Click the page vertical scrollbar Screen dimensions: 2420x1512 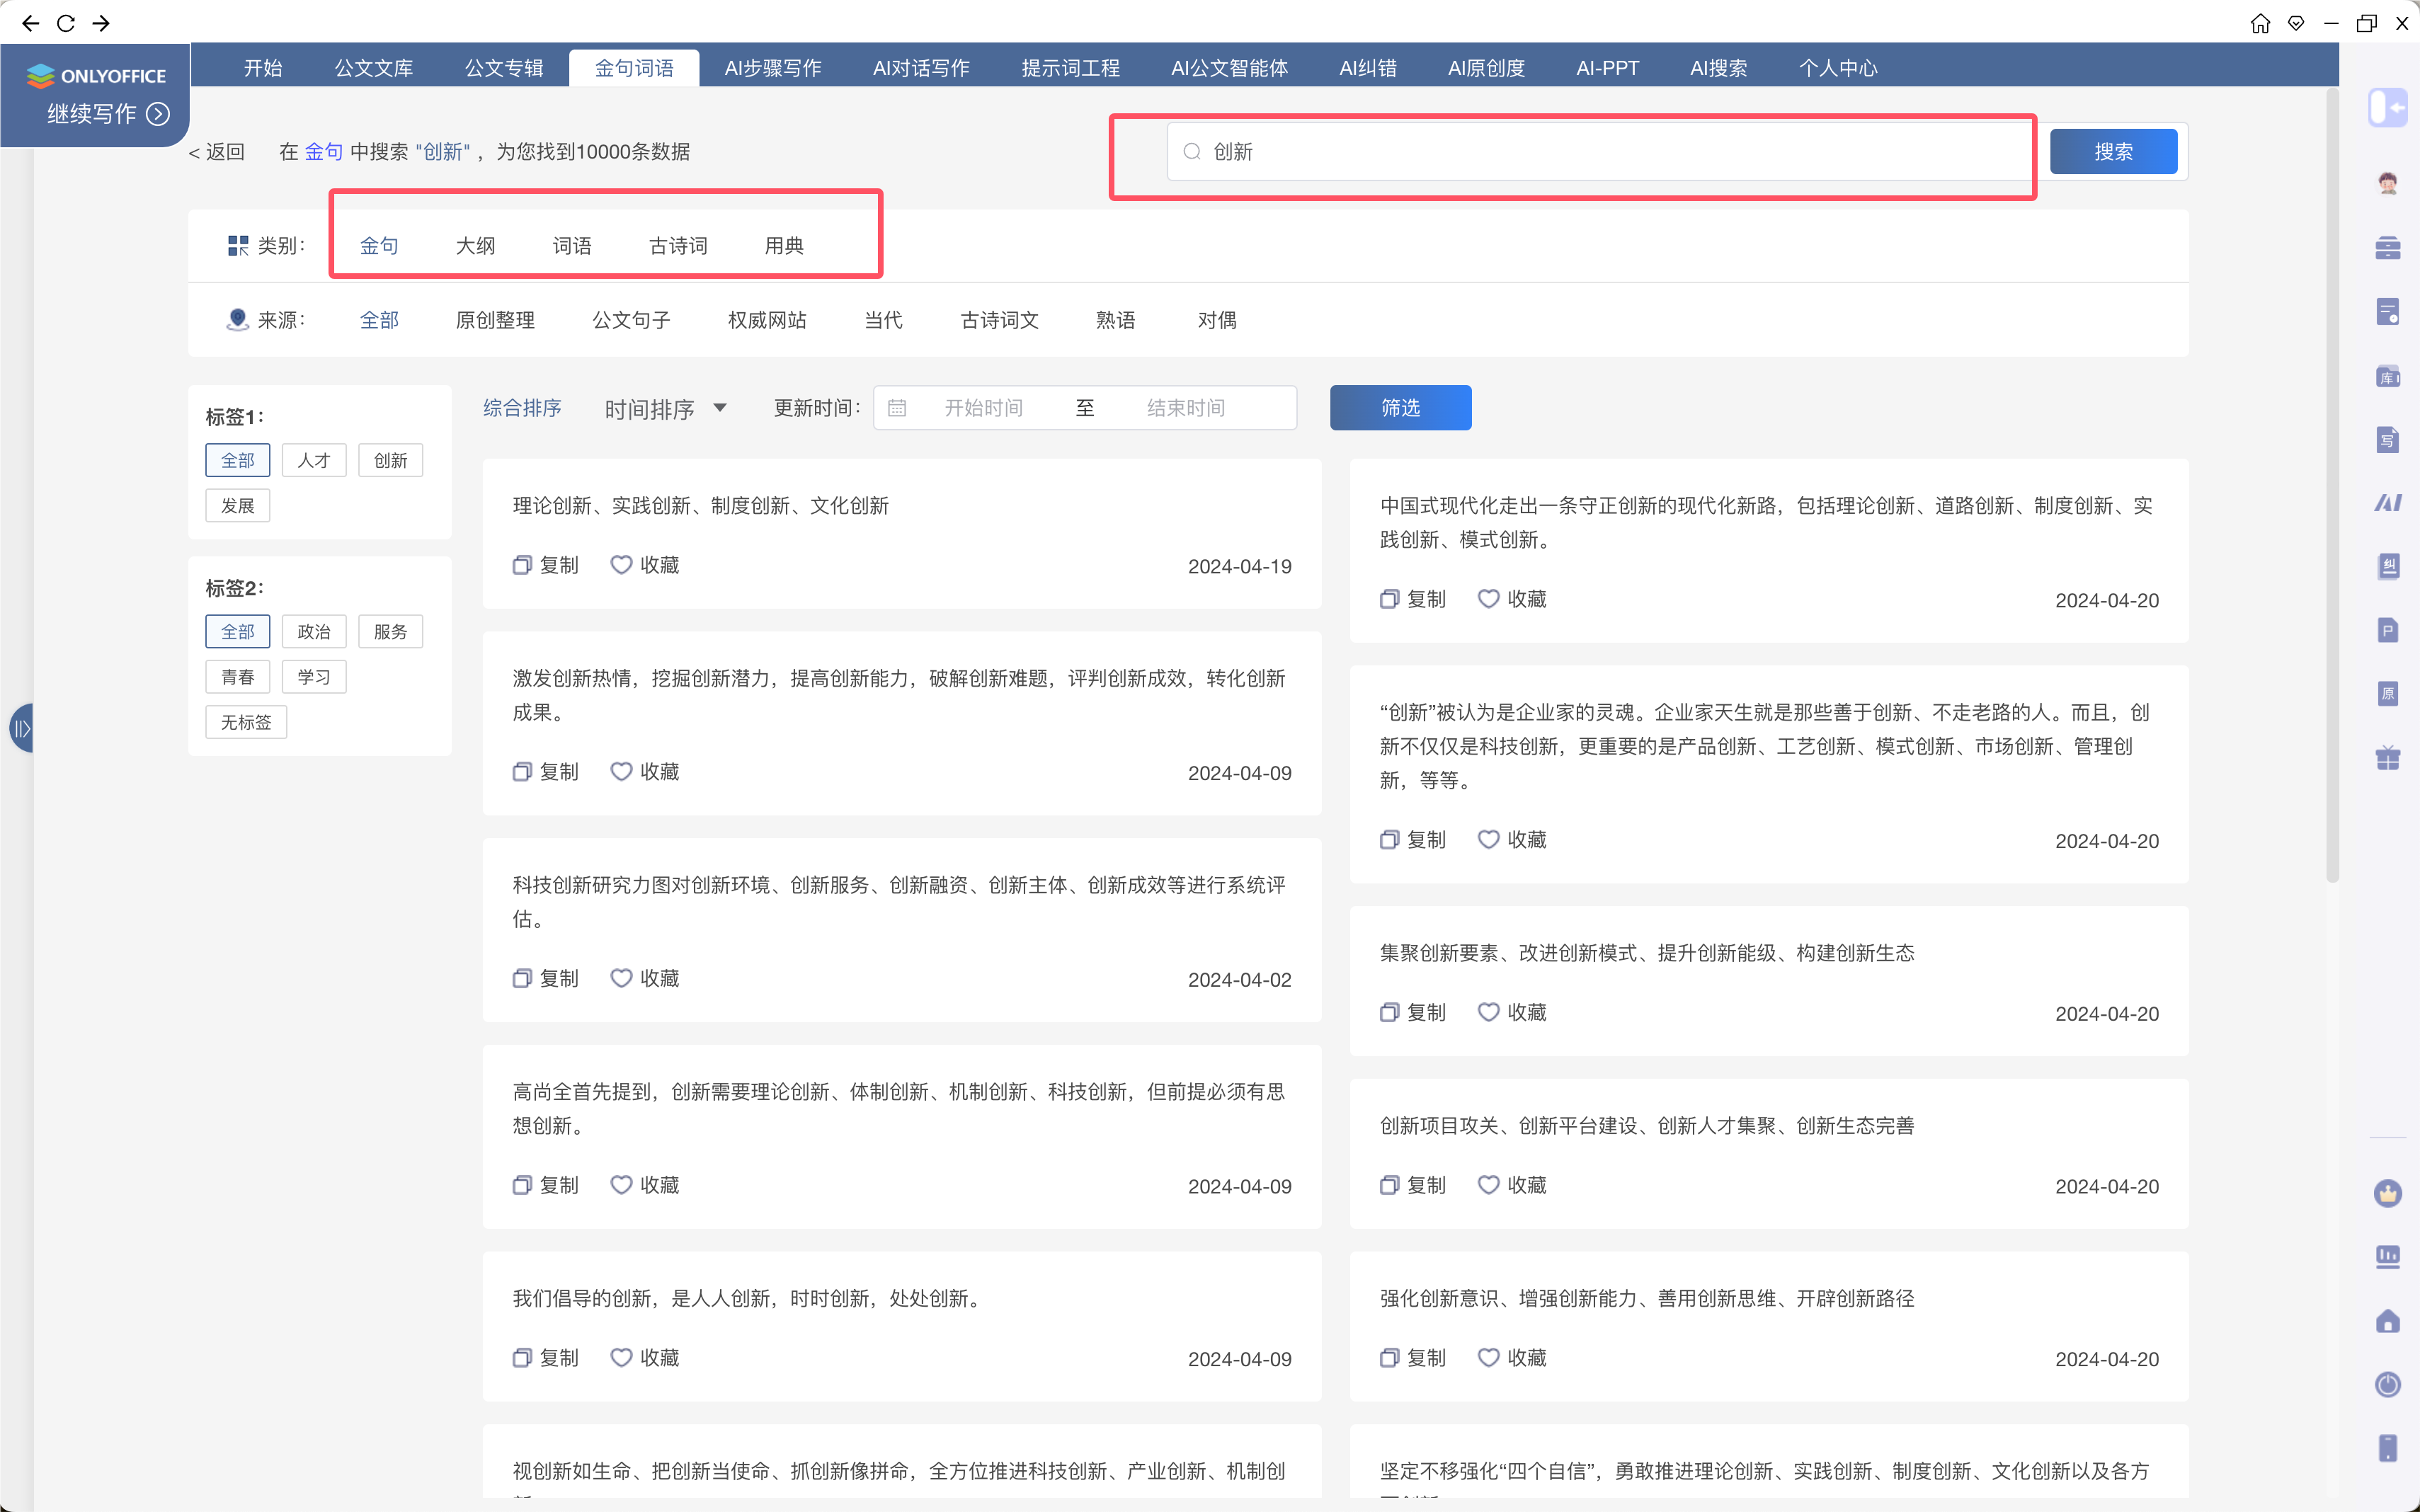(x=2332, y=486)
